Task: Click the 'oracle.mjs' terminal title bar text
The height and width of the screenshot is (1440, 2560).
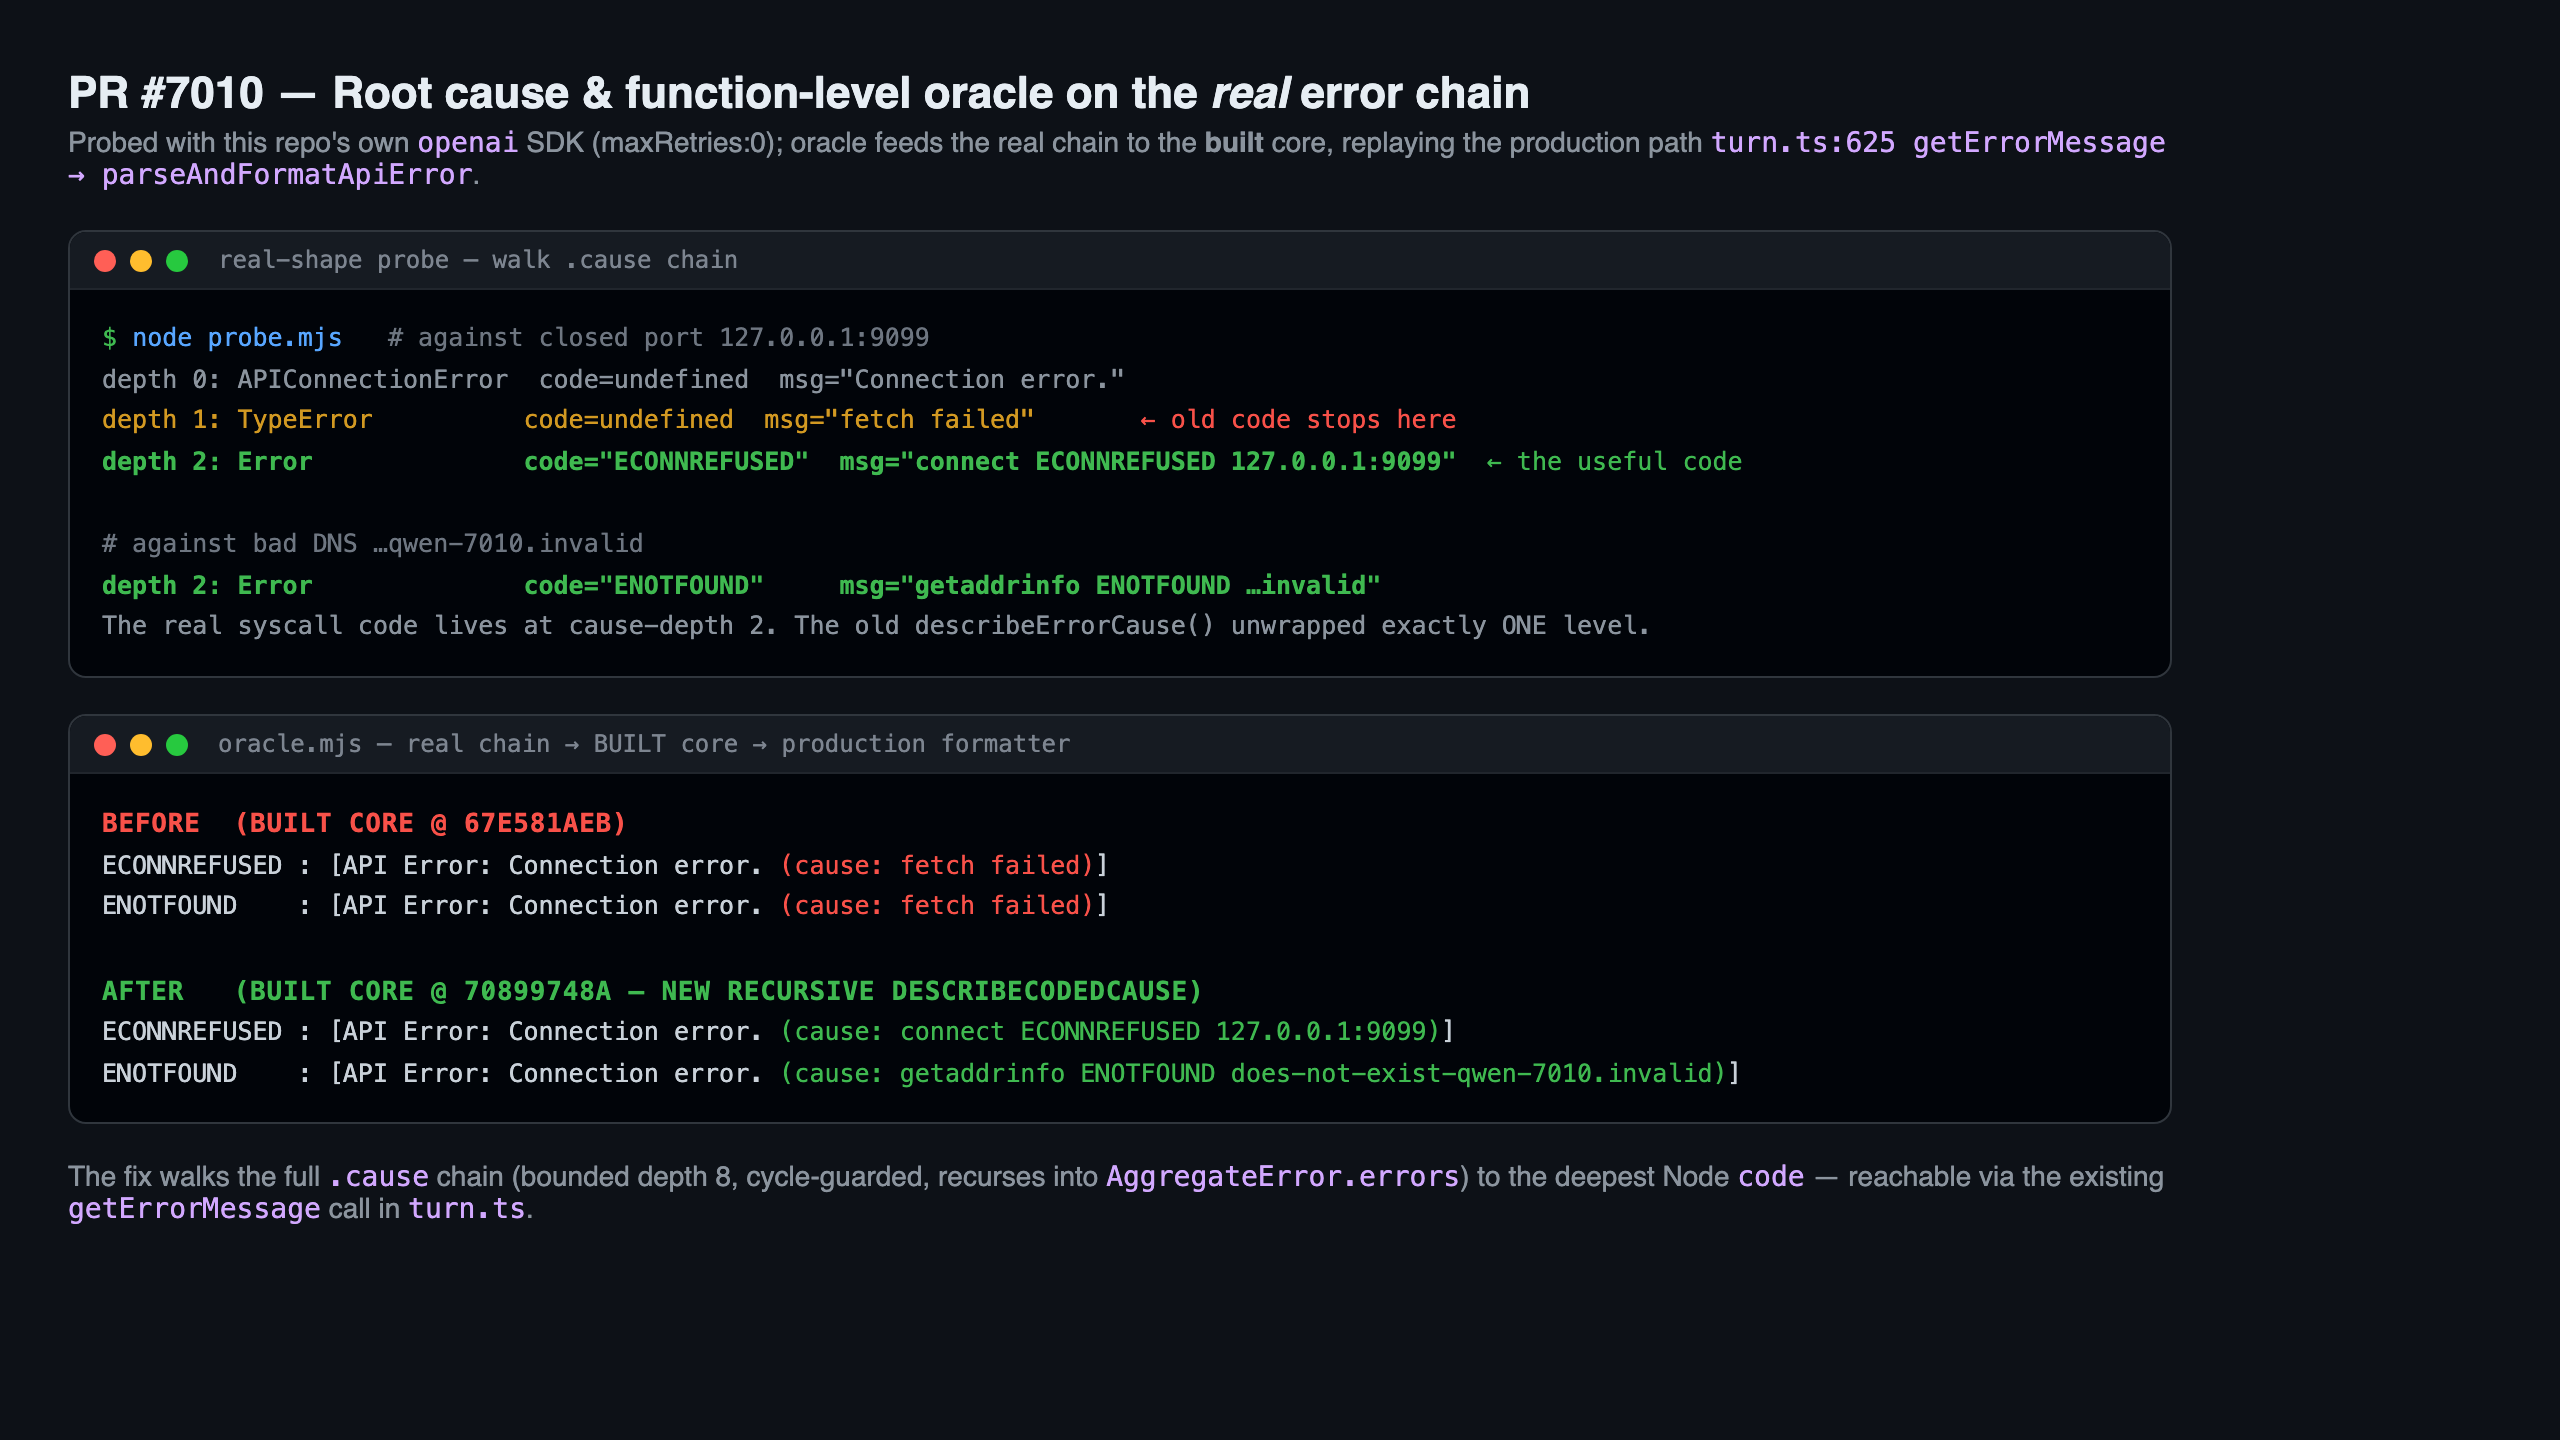Action: coord(644,744)
